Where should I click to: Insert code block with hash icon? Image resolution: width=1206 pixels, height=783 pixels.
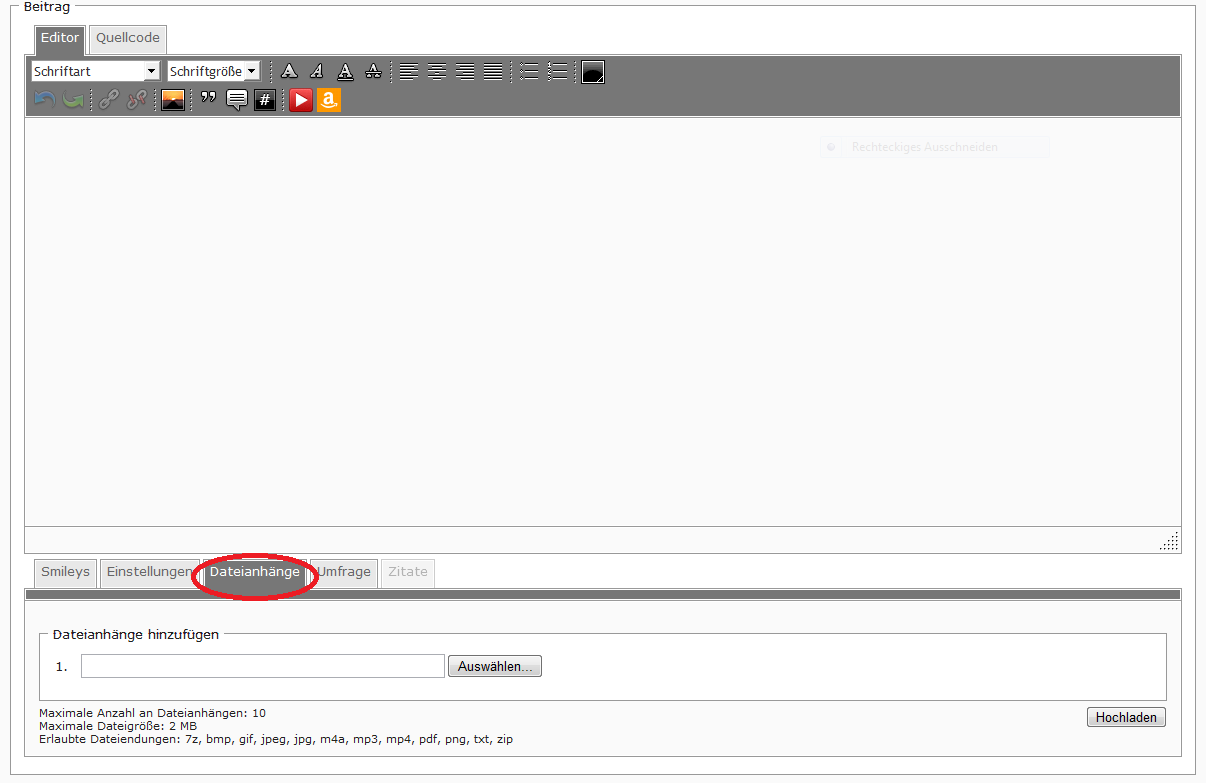click(x=265, y=100)
